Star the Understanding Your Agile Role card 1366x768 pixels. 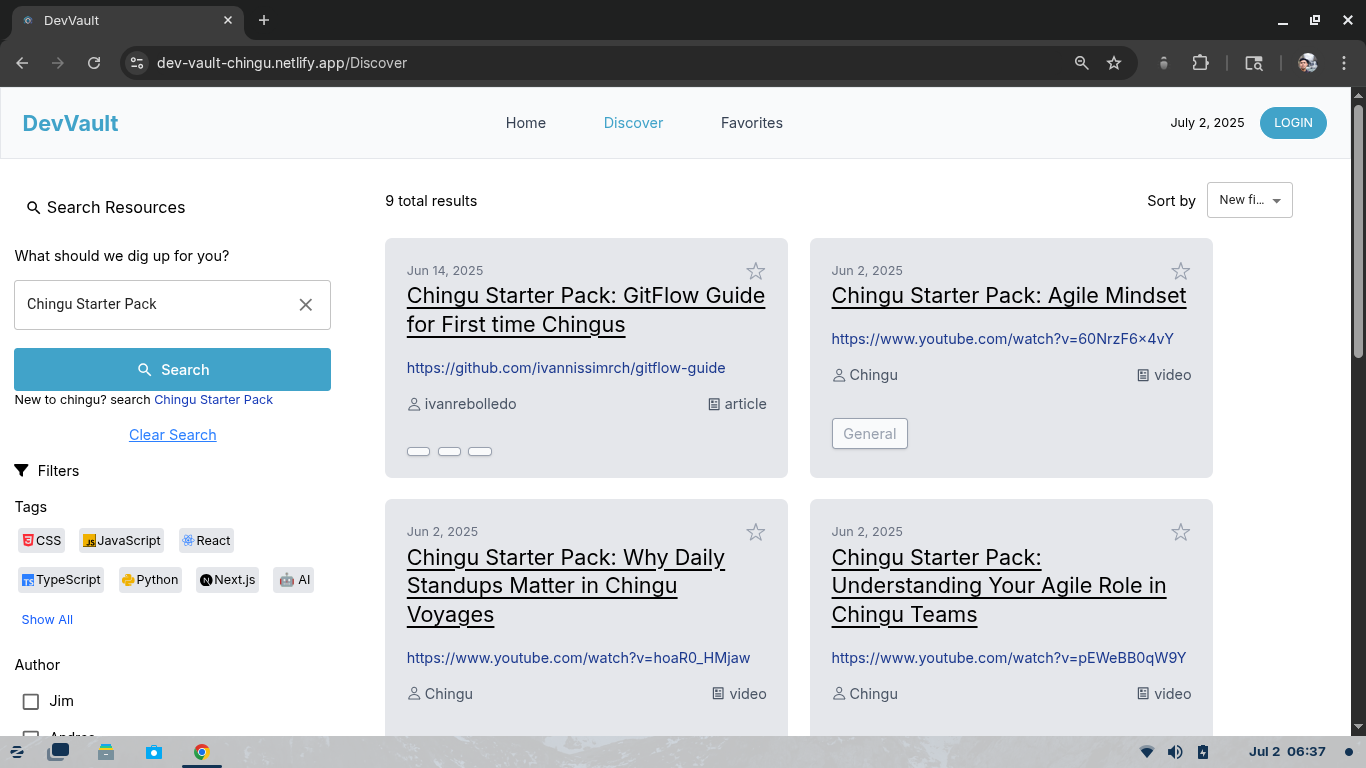coord(1181,532)
